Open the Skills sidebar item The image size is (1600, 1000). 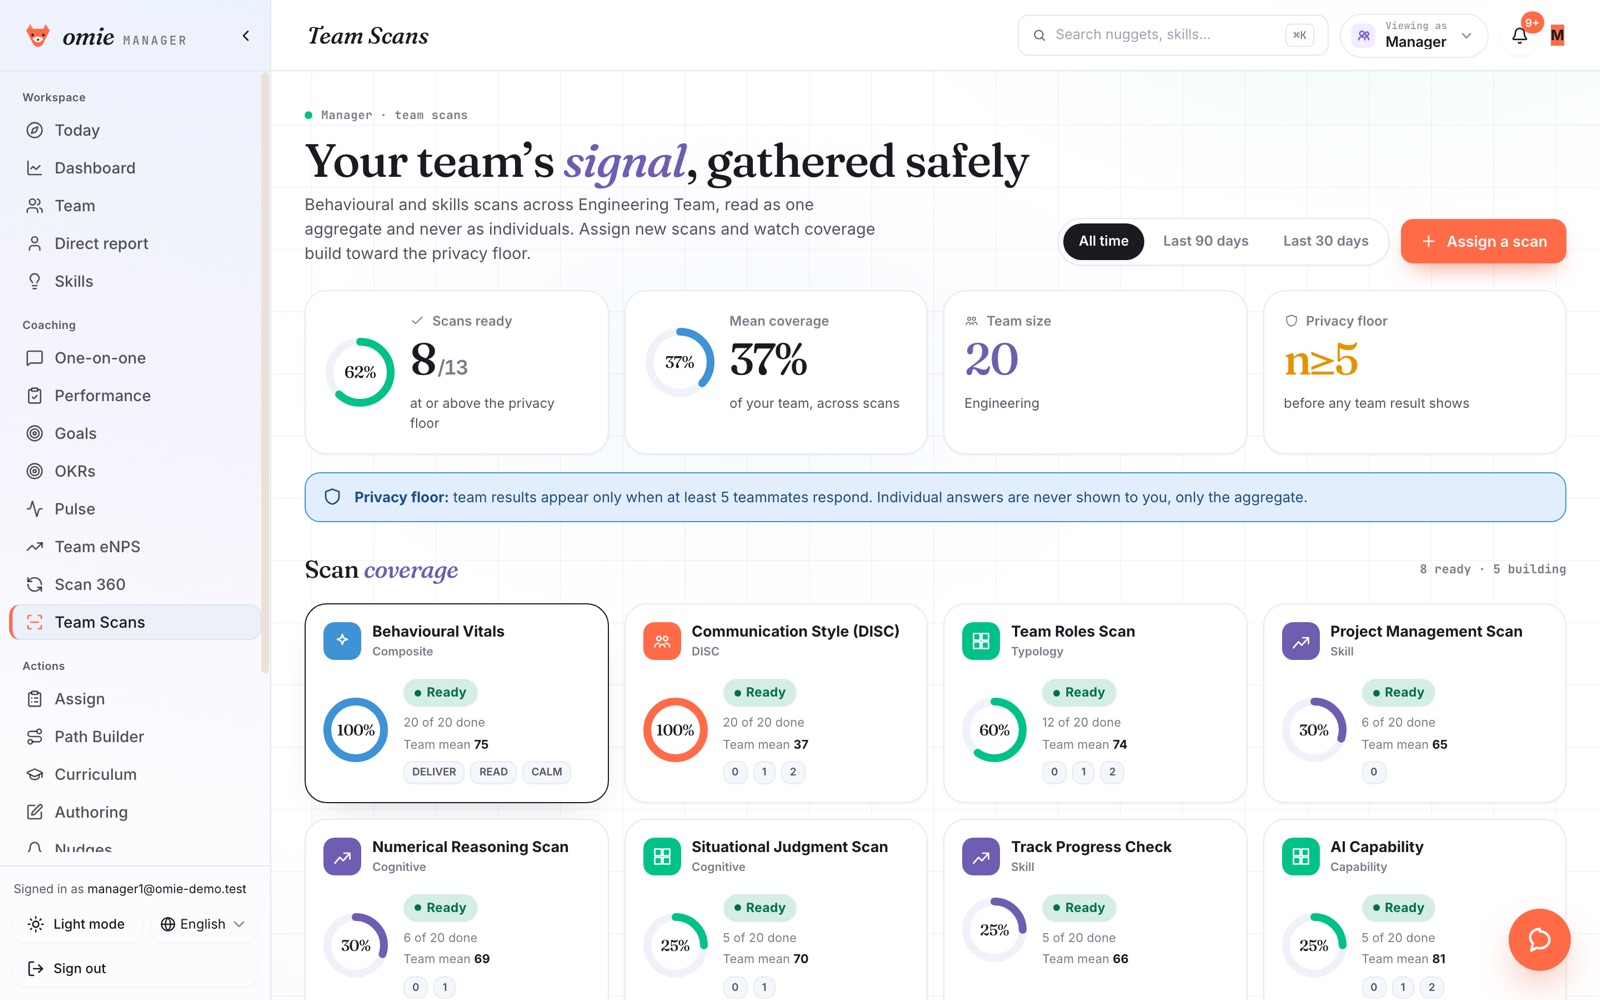[x=135, y=282]
